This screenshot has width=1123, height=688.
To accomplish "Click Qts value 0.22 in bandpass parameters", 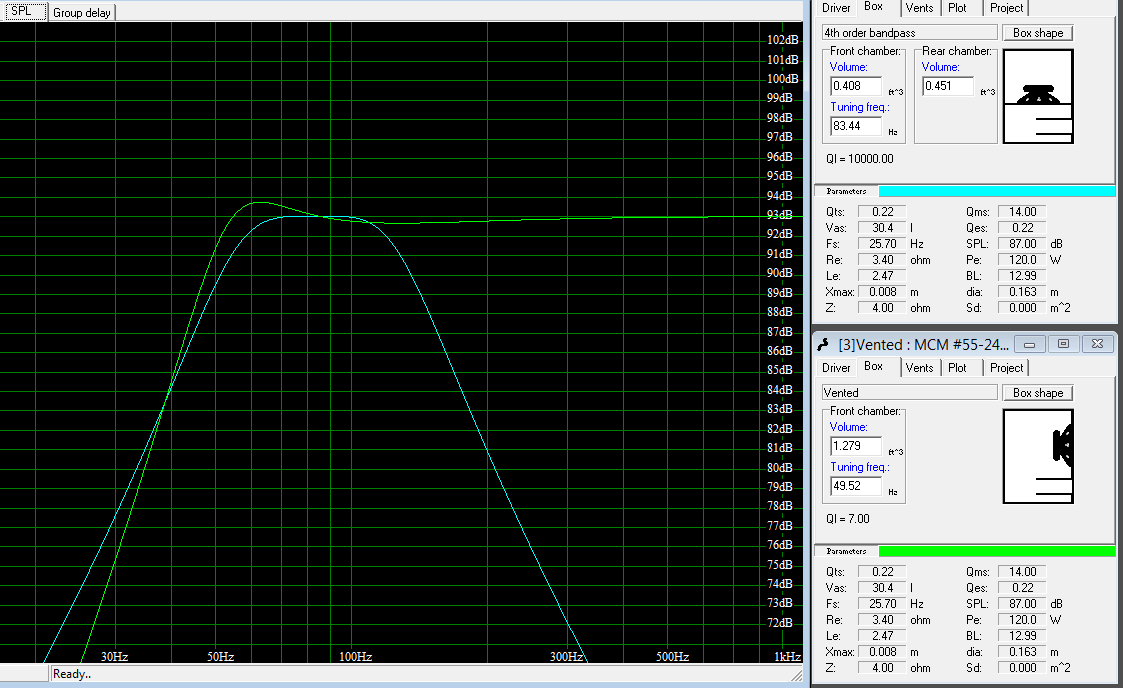I will [882, 212].
